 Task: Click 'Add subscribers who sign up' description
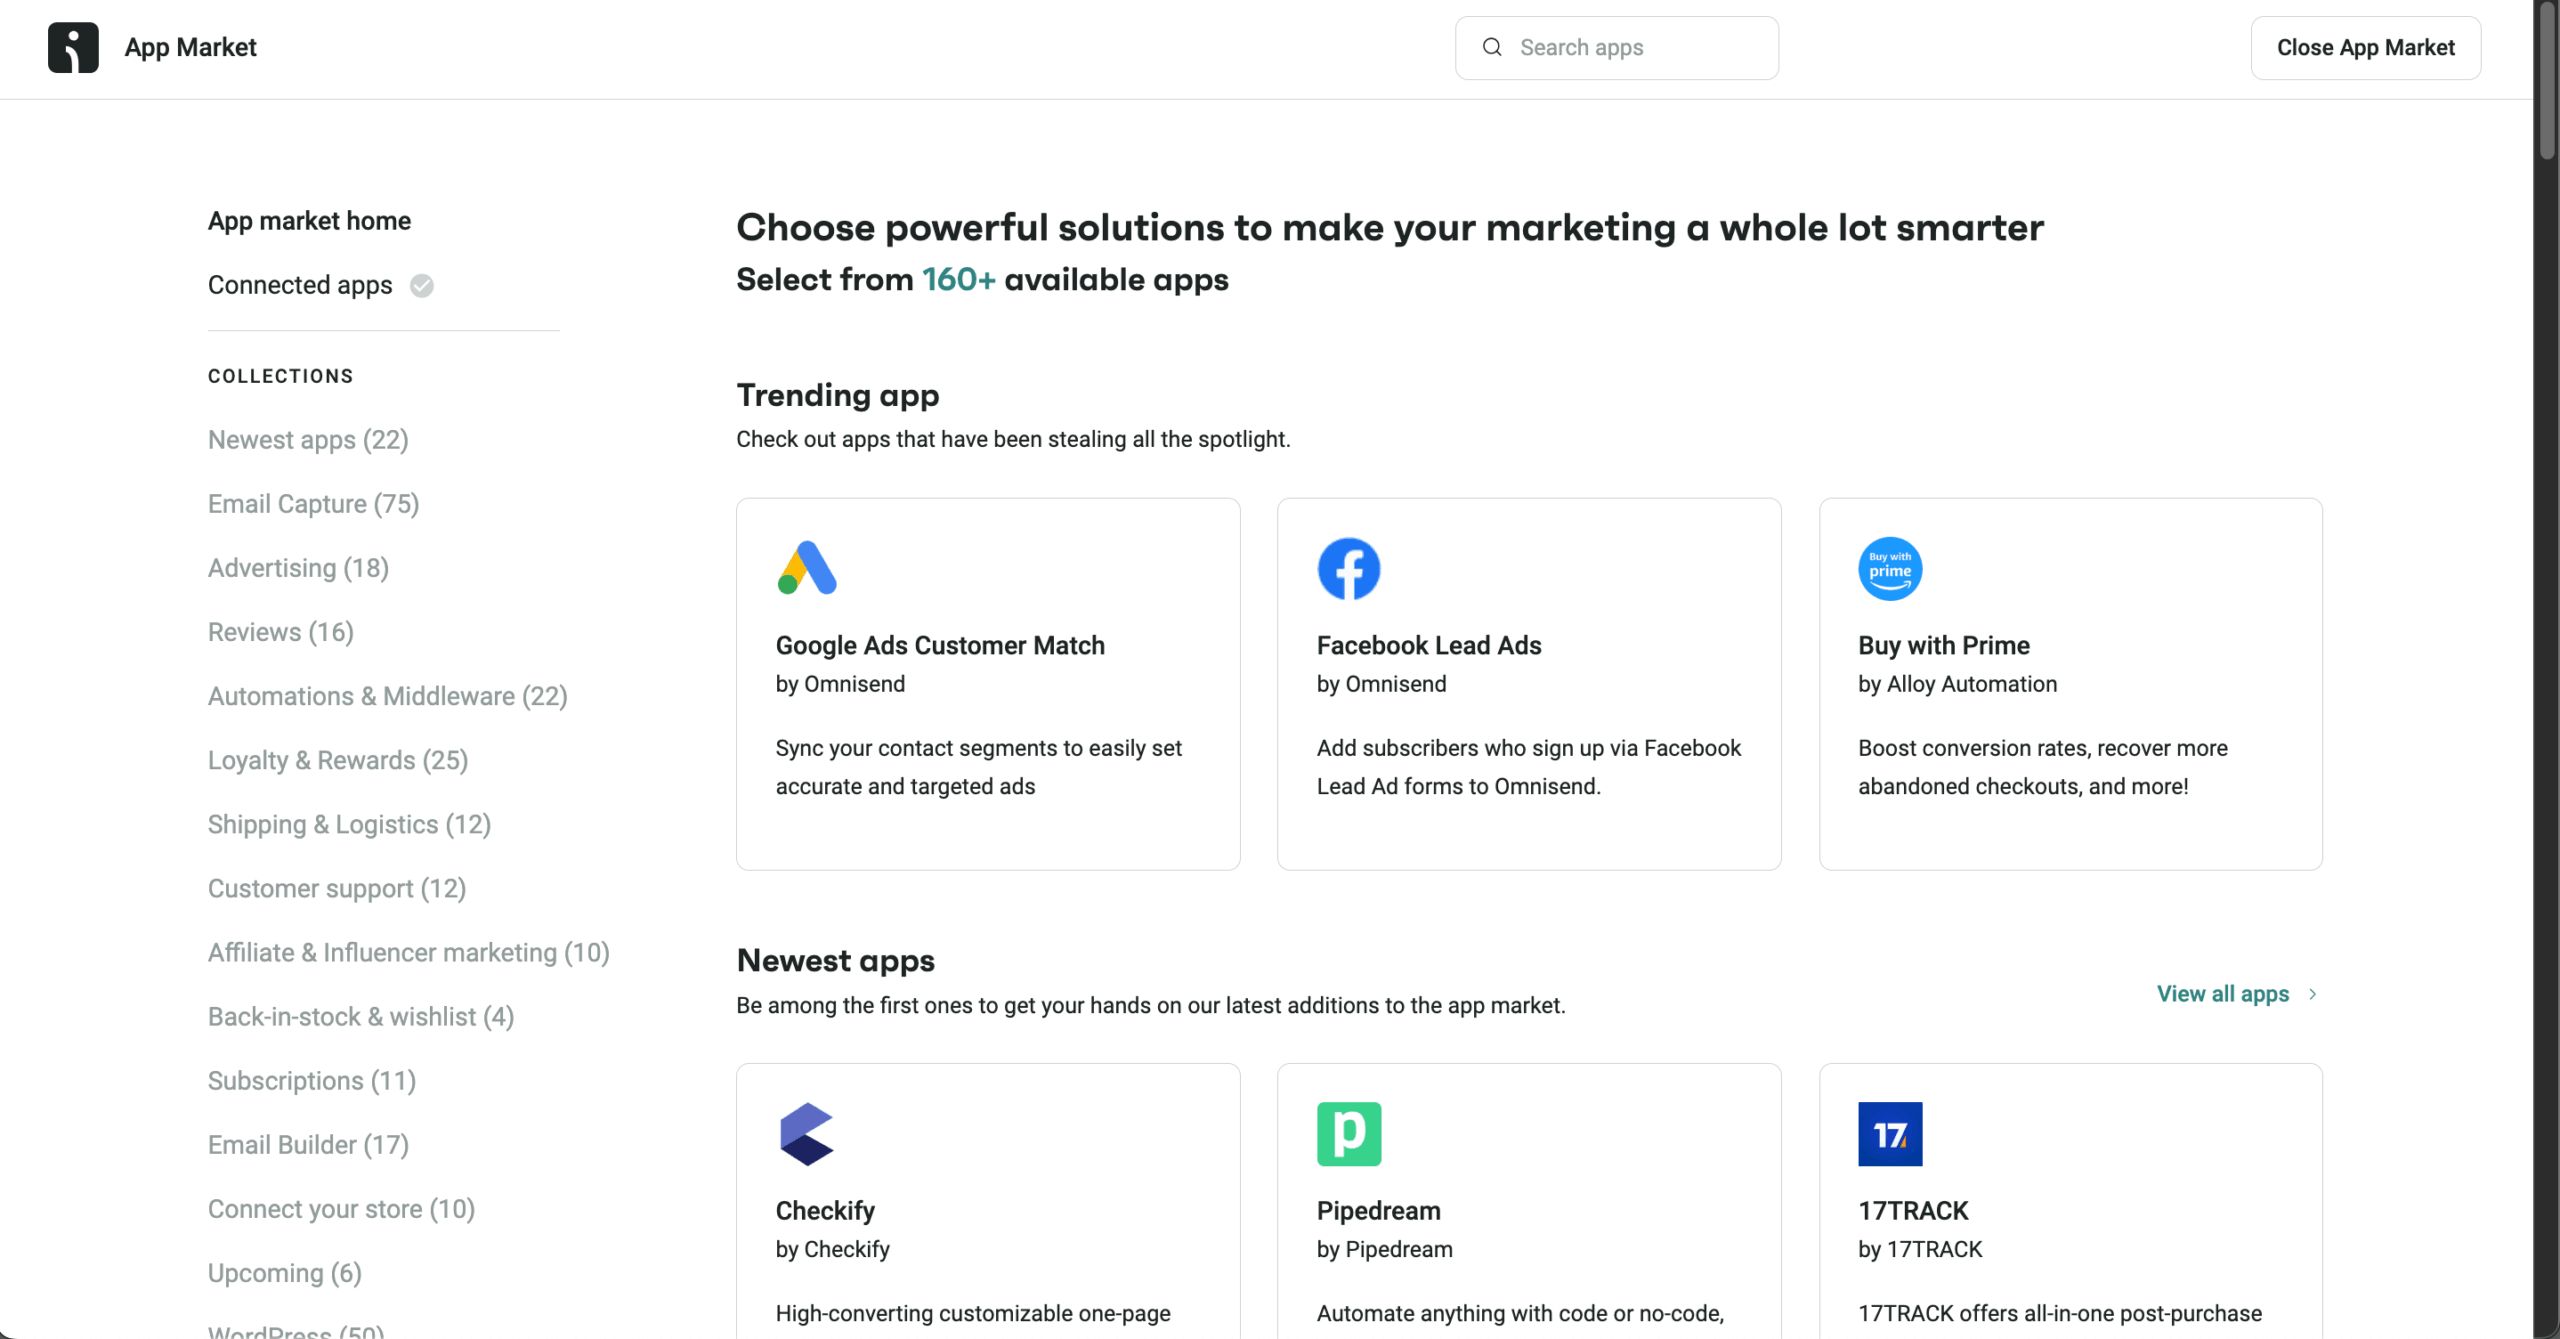1529,767
